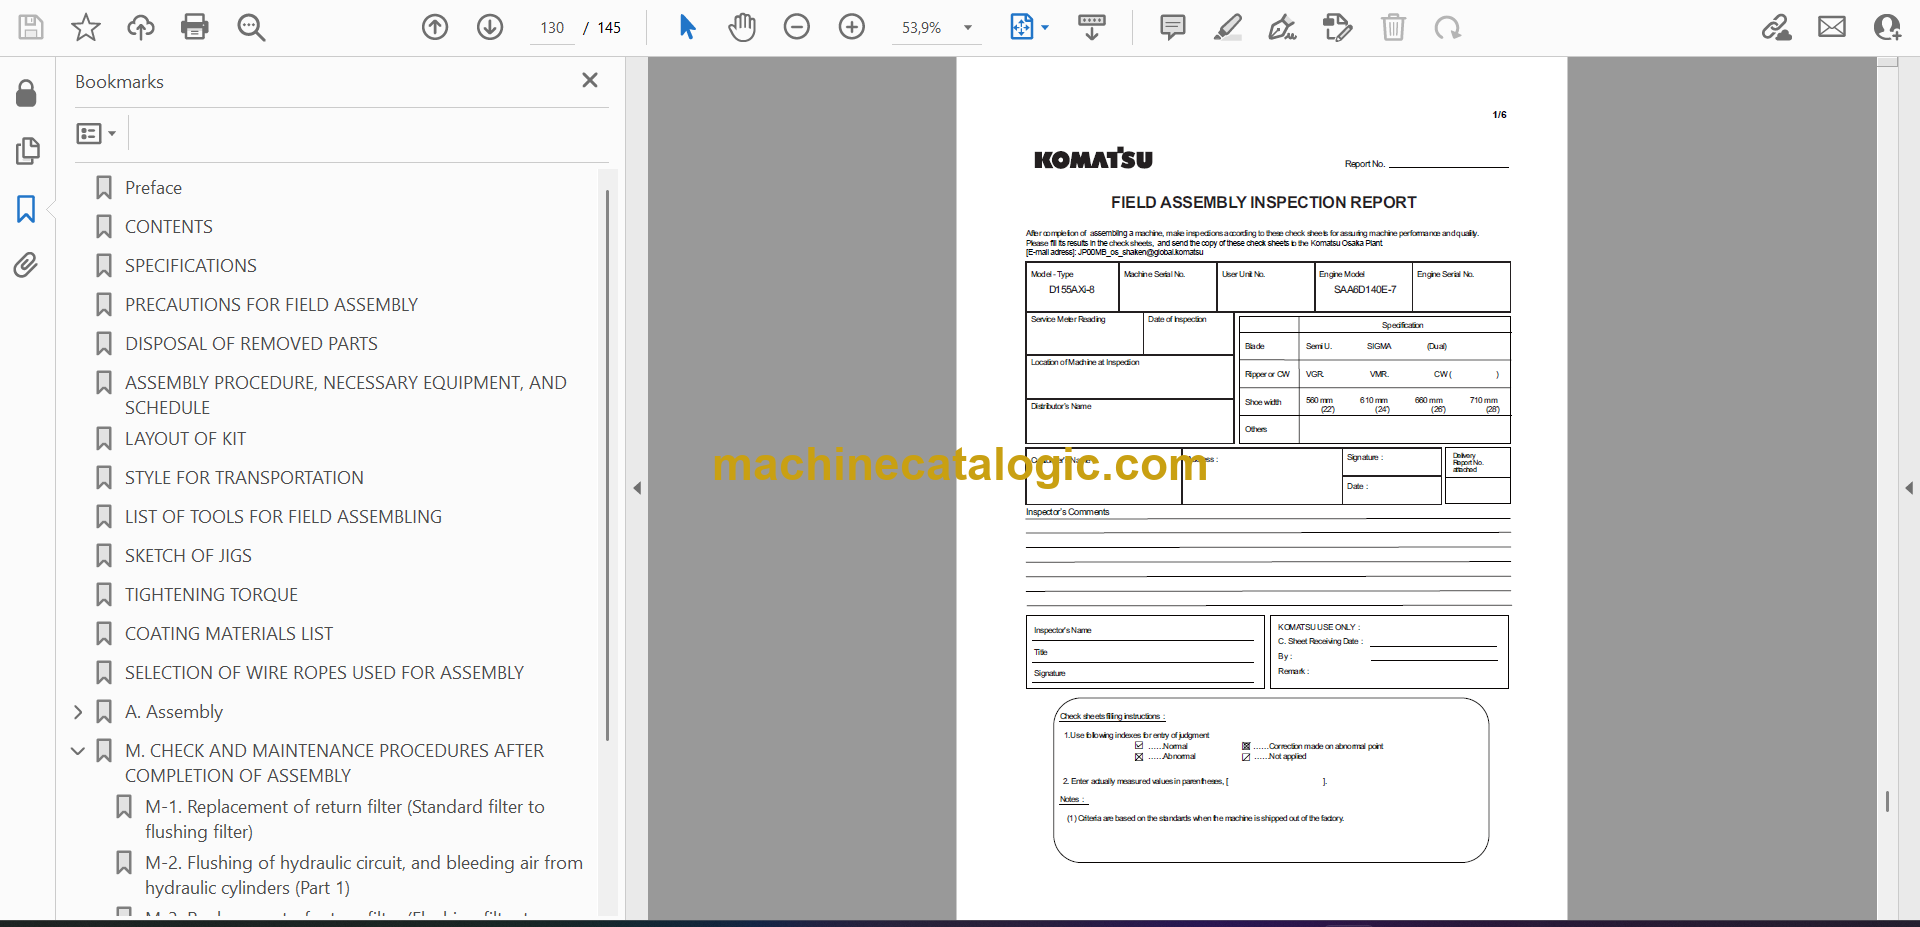Click the rotate redo icon

[x=1448, y=27]
